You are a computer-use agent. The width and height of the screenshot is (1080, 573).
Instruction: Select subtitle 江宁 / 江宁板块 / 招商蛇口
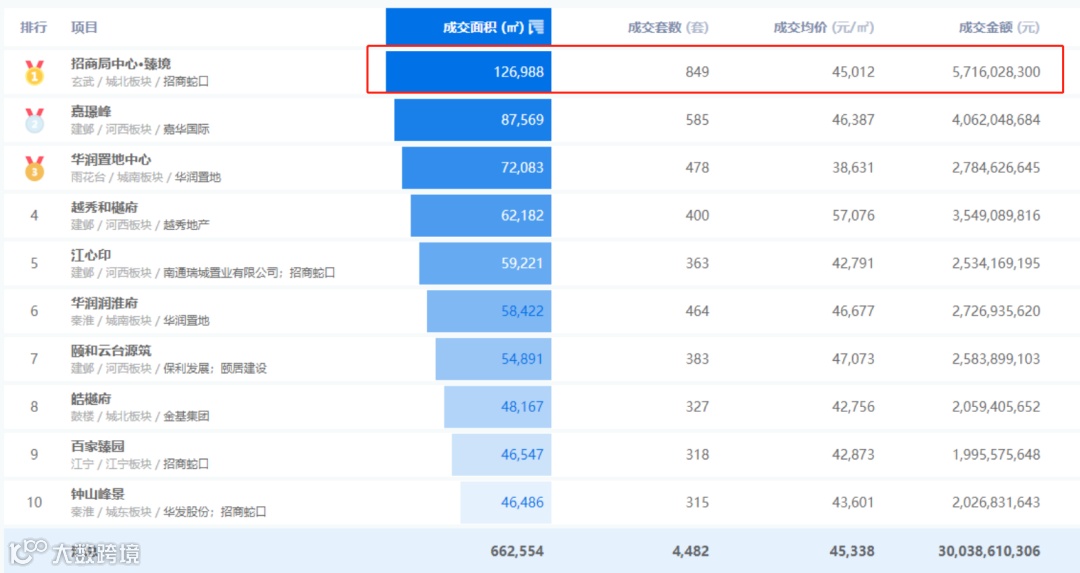tap(140, 464)
